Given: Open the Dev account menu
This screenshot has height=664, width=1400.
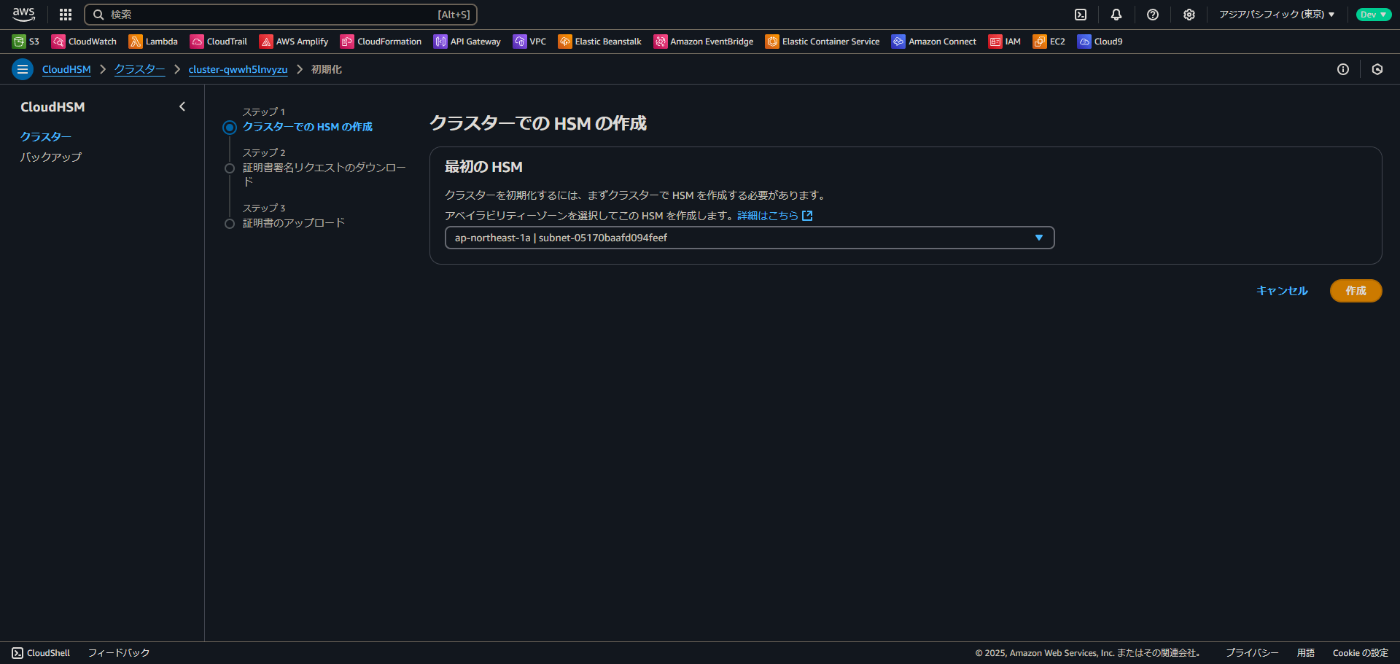Looking at the screenshot, I should coord(1372,14).
